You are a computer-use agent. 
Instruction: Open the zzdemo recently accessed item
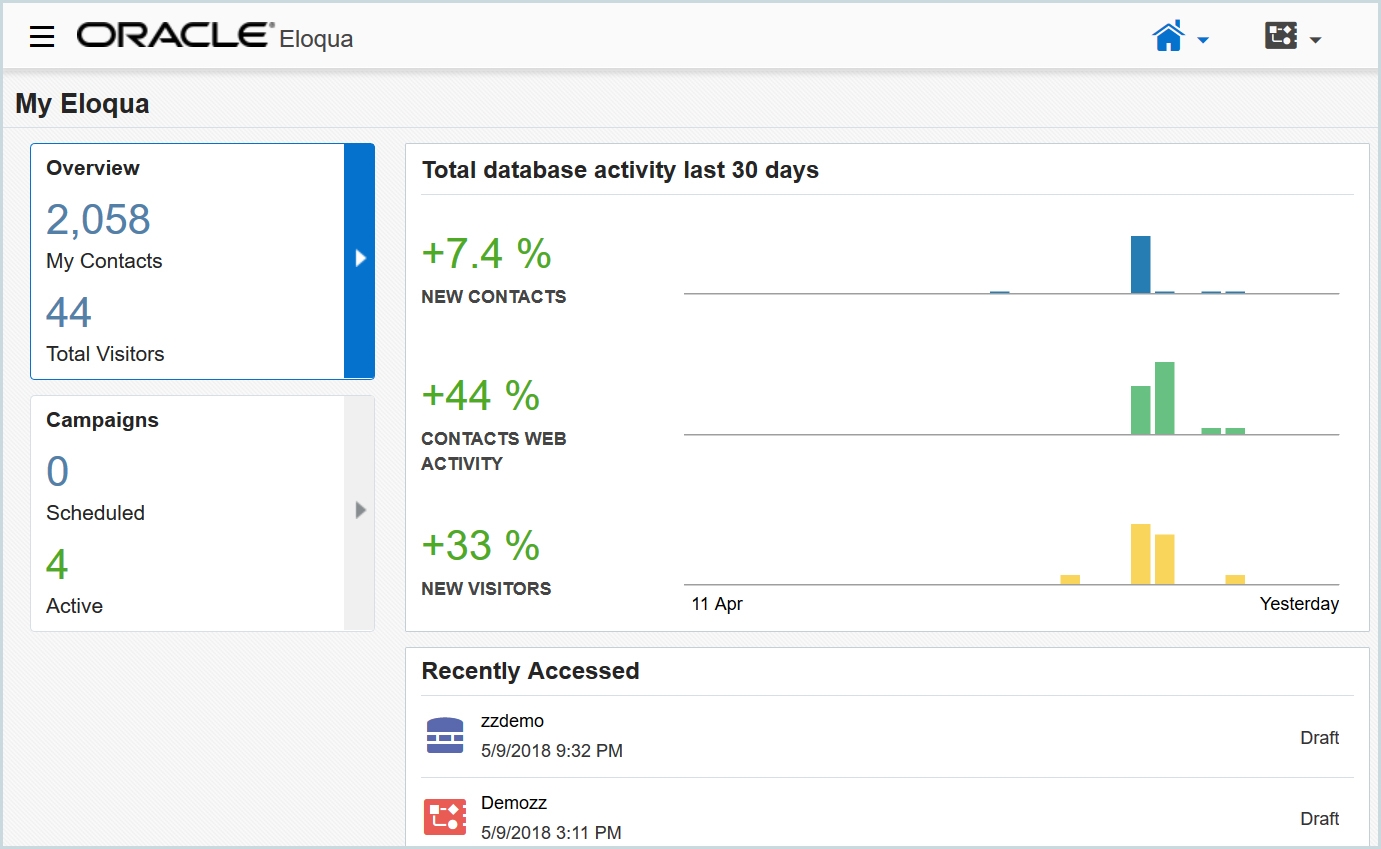point(512,721)
